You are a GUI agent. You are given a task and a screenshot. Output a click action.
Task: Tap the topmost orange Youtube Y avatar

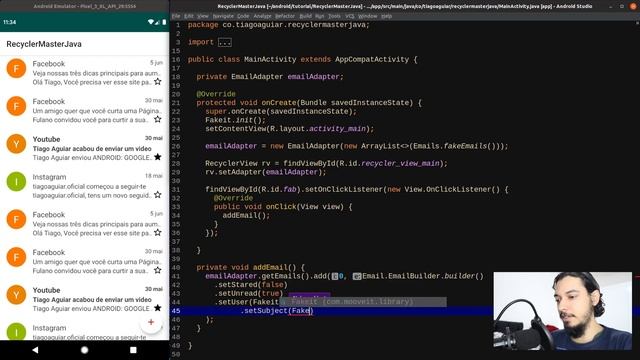[16, 144]
